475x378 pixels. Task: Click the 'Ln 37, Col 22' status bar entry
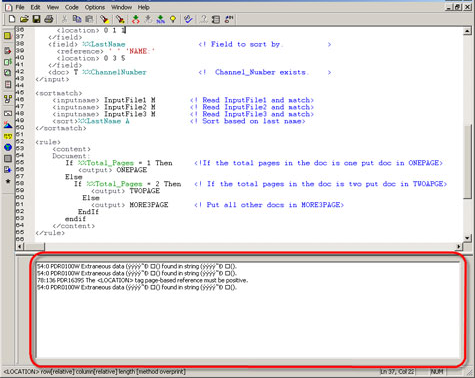(397, 371)
